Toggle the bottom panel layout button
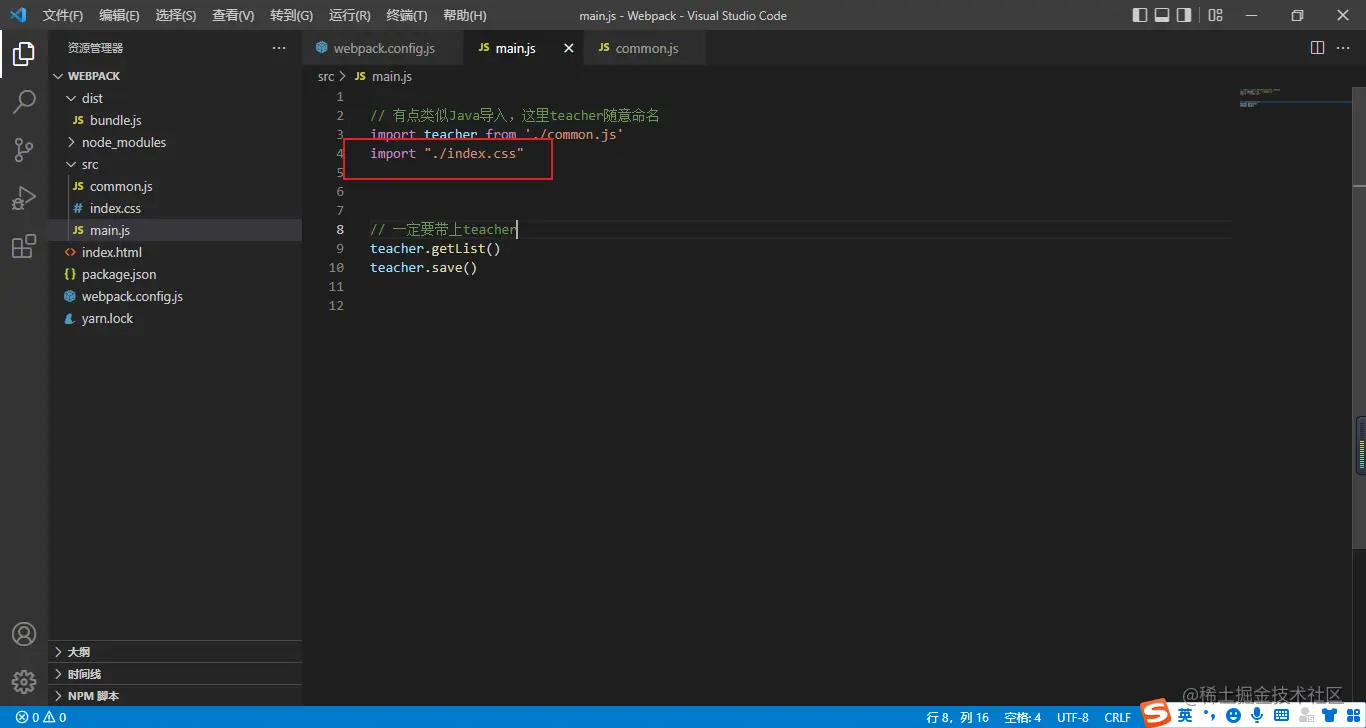 click(x=1162, y=15)
